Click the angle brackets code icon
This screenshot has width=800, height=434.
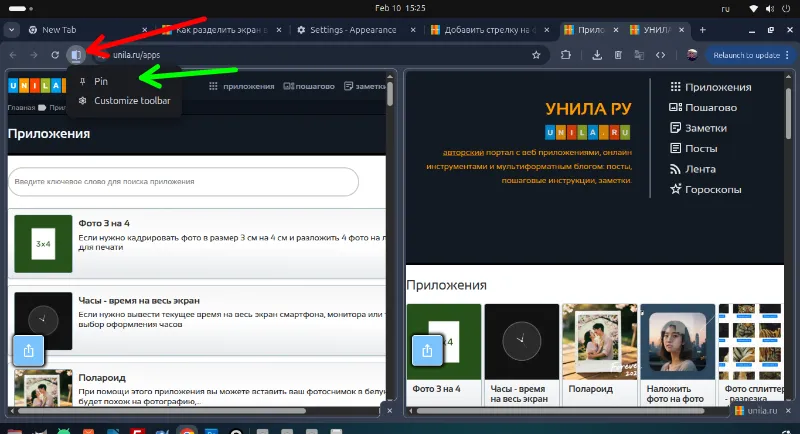pyautogui.click(x=660, y=55)
